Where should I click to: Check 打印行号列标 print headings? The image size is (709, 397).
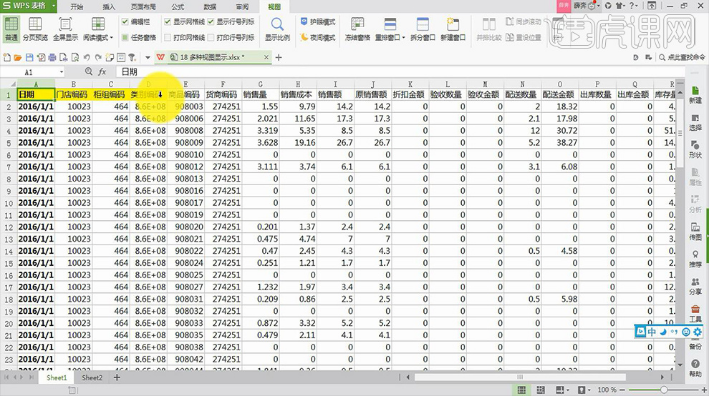(211, 37)
